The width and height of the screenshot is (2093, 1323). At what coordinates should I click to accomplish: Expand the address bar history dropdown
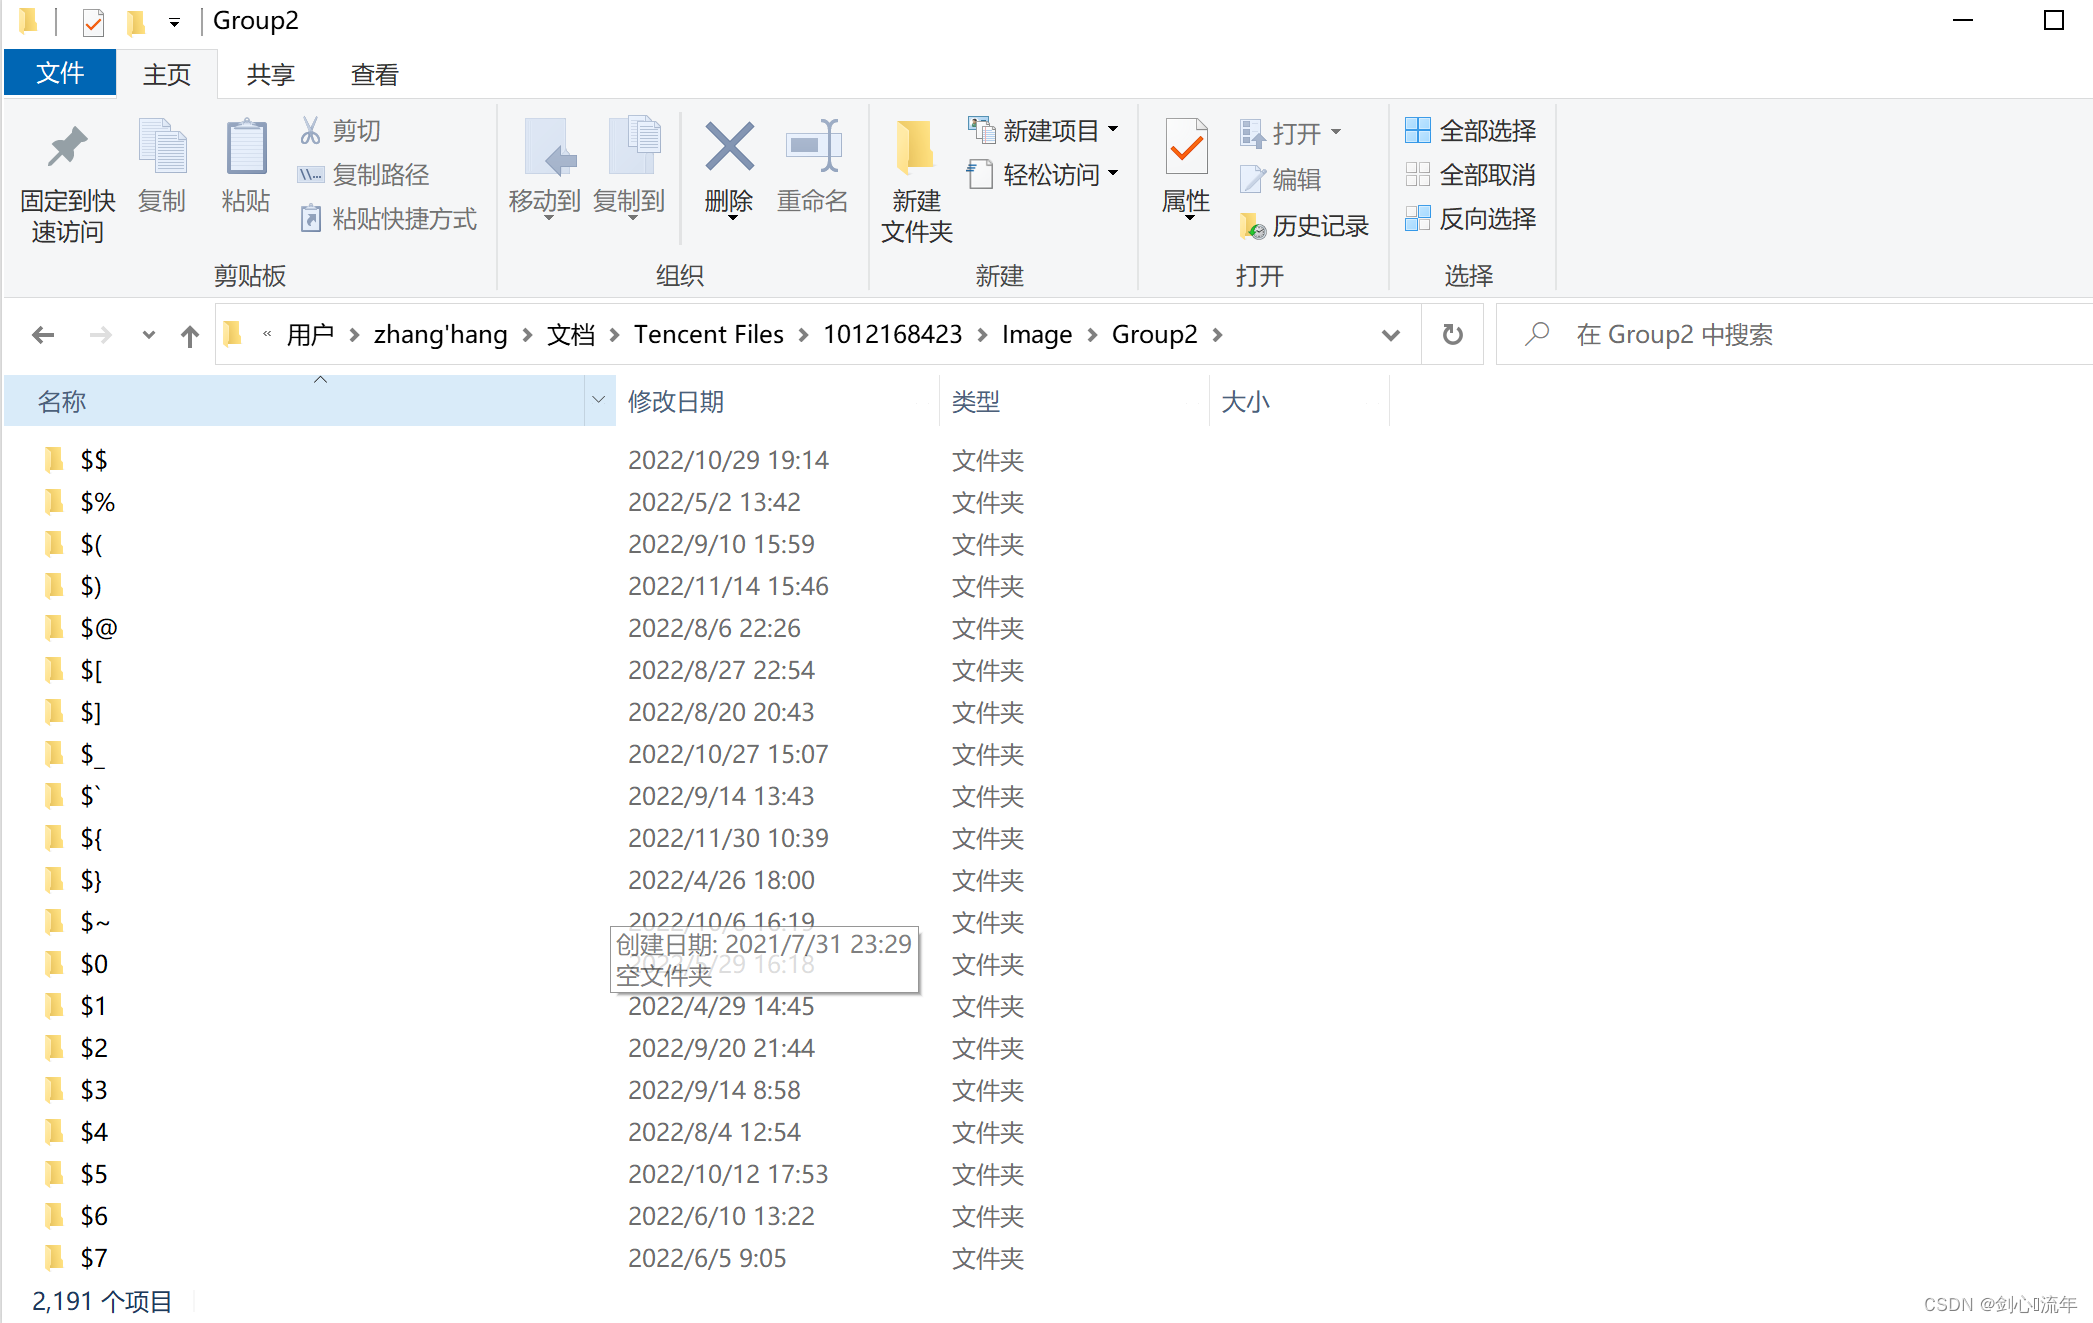click(x=1390, y=335)
